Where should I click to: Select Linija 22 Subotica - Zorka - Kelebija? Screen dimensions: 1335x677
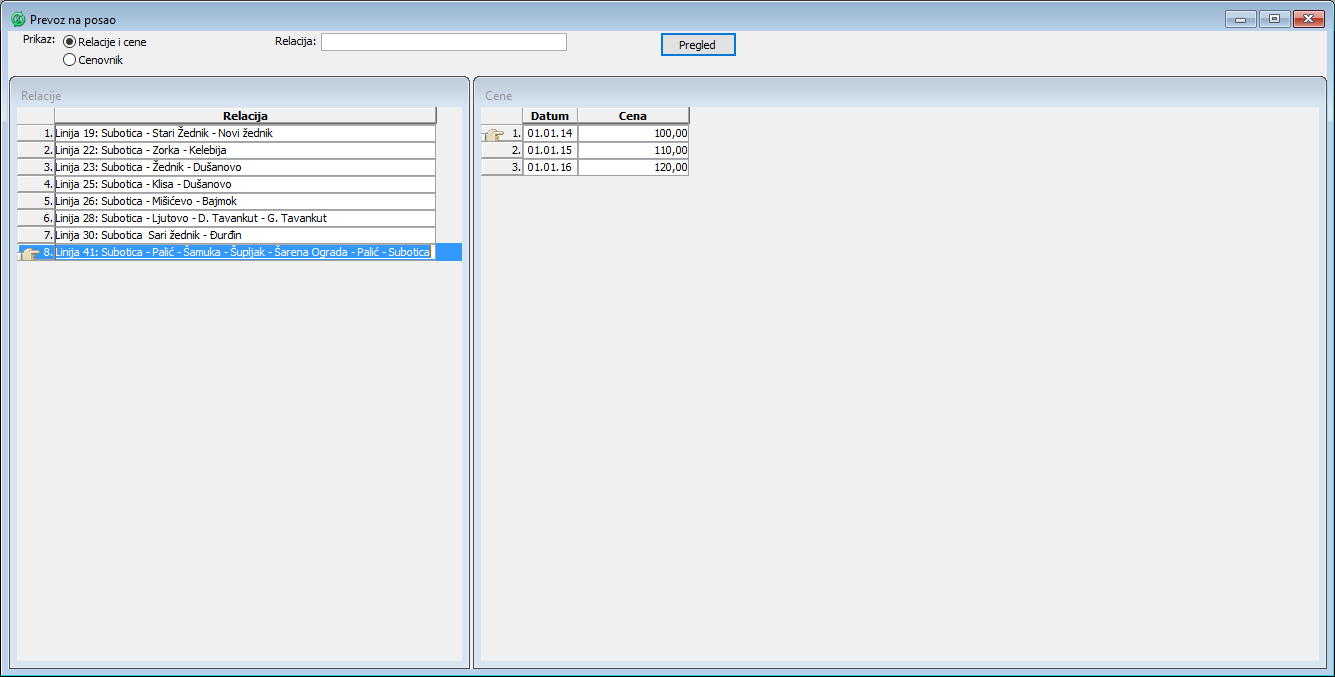point(245,150)
